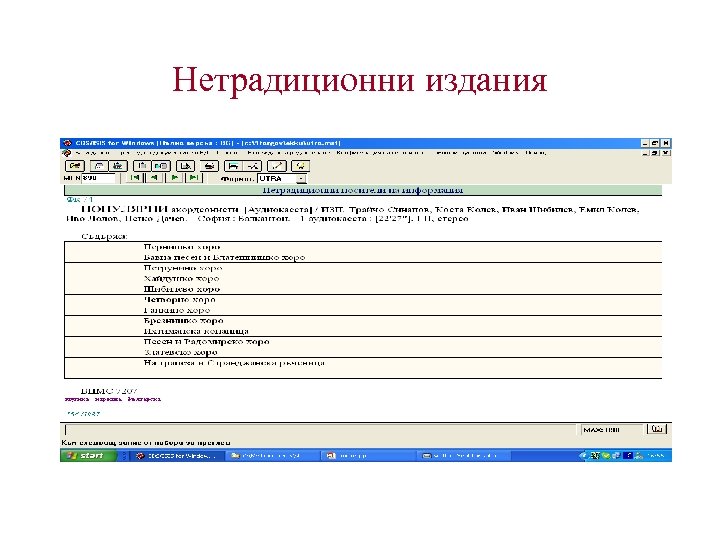Click the green header banner text
720x540 pixels.
363,190
